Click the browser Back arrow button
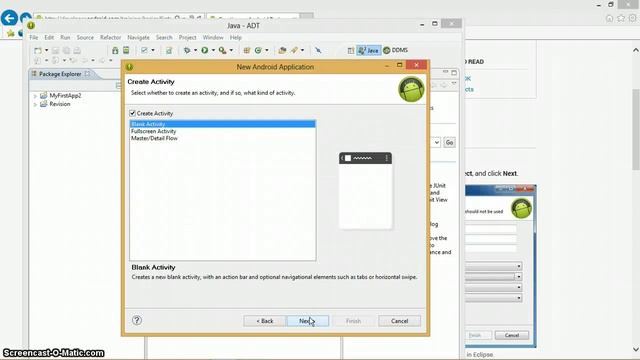This screenshot has width=640, height=360. tap(9, 18)
